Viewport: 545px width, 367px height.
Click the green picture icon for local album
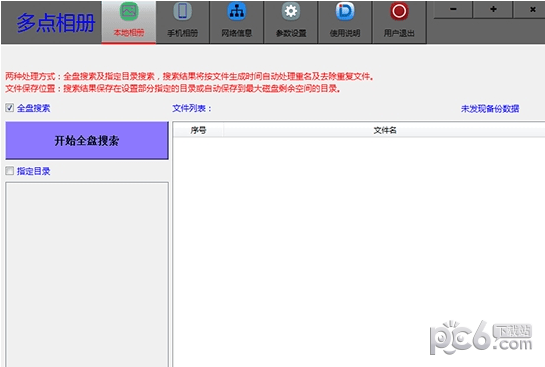tap(129, 11)
